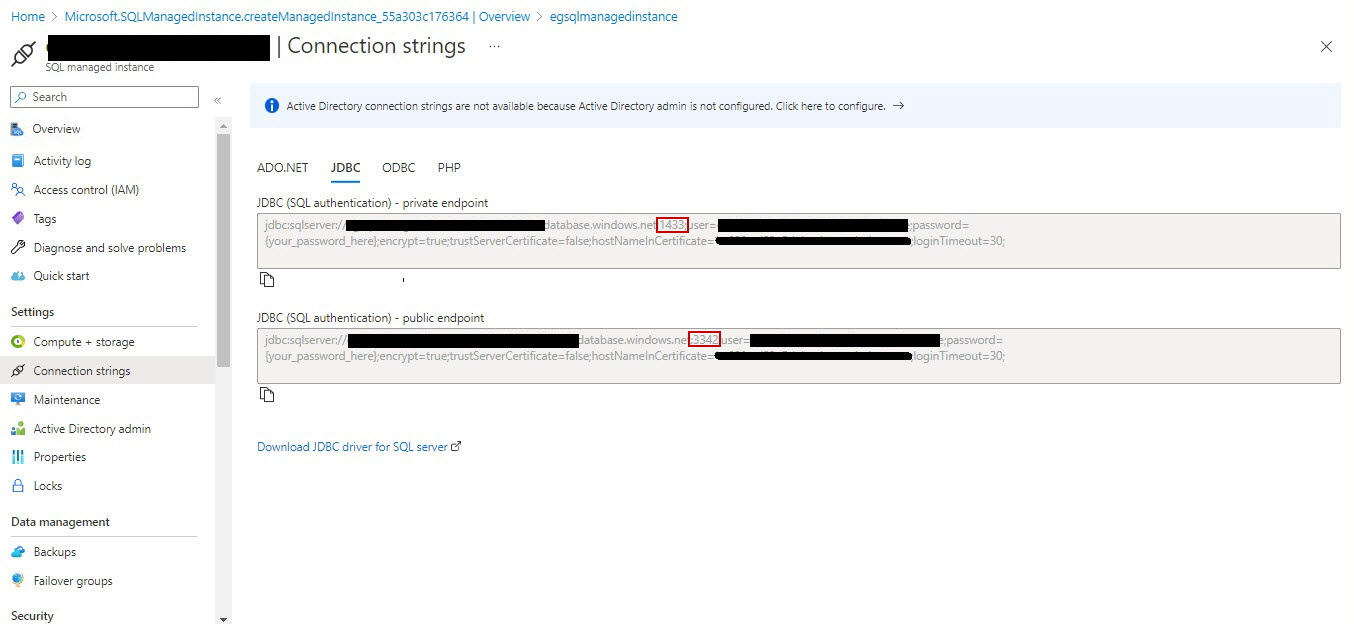Click the Backups cloud icon
1354x624 pixels.
(17, 552)
